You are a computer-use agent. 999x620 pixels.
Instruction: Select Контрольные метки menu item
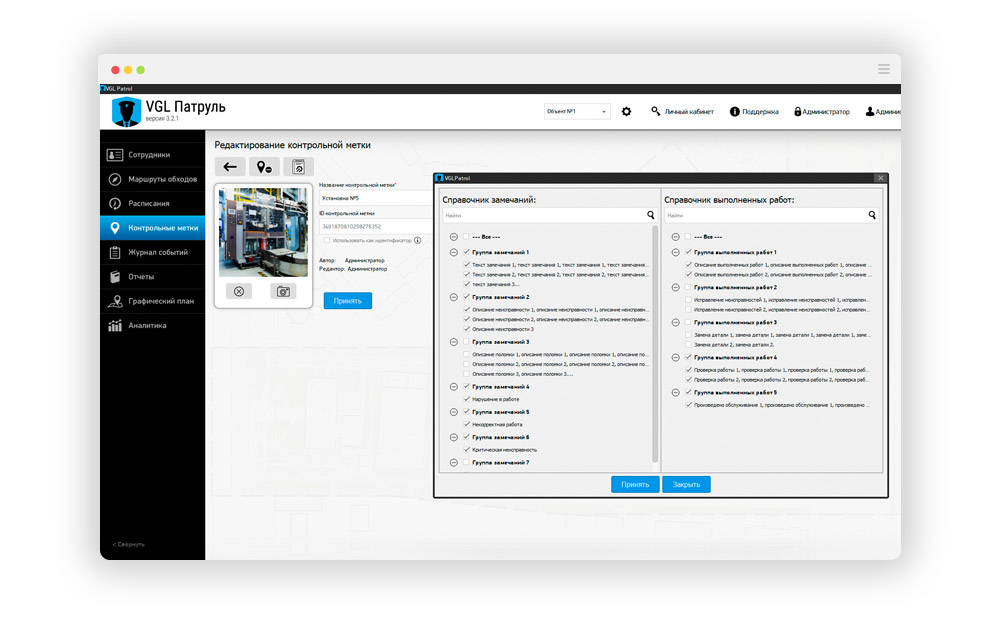coord(153,227)
